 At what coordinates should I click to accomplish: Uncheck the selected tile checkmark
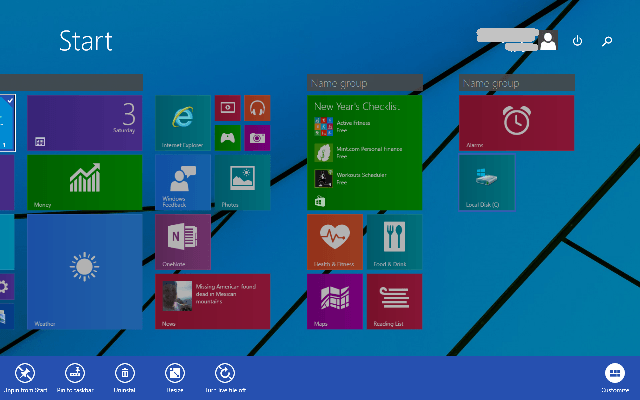10,100
